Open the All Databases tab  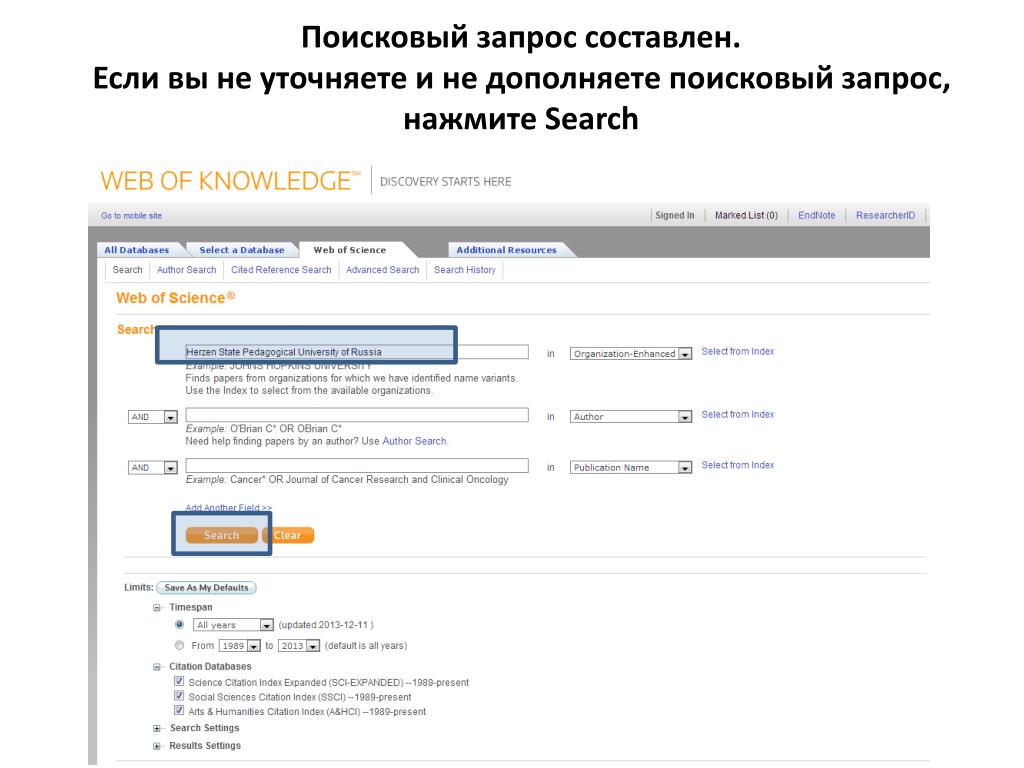pyautogui.click(x=136, y=249)
